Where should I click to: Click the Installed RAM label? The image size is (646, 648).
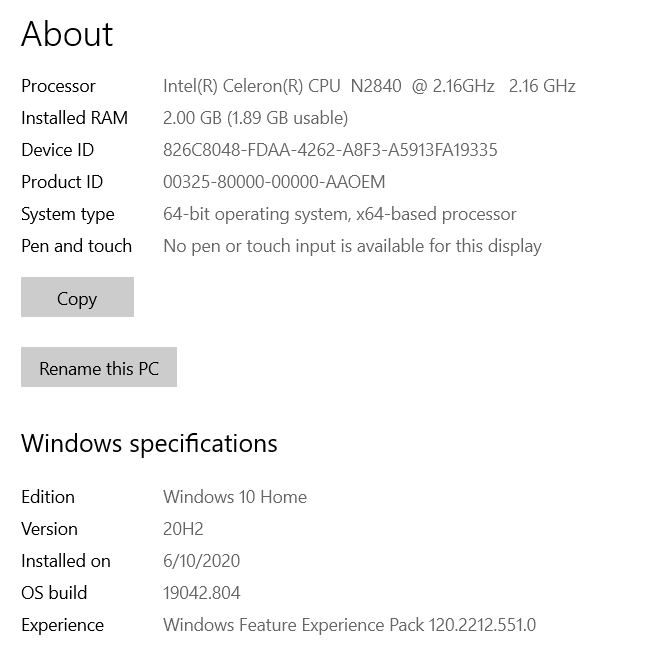pyautogui.click(x=74, y=118)
